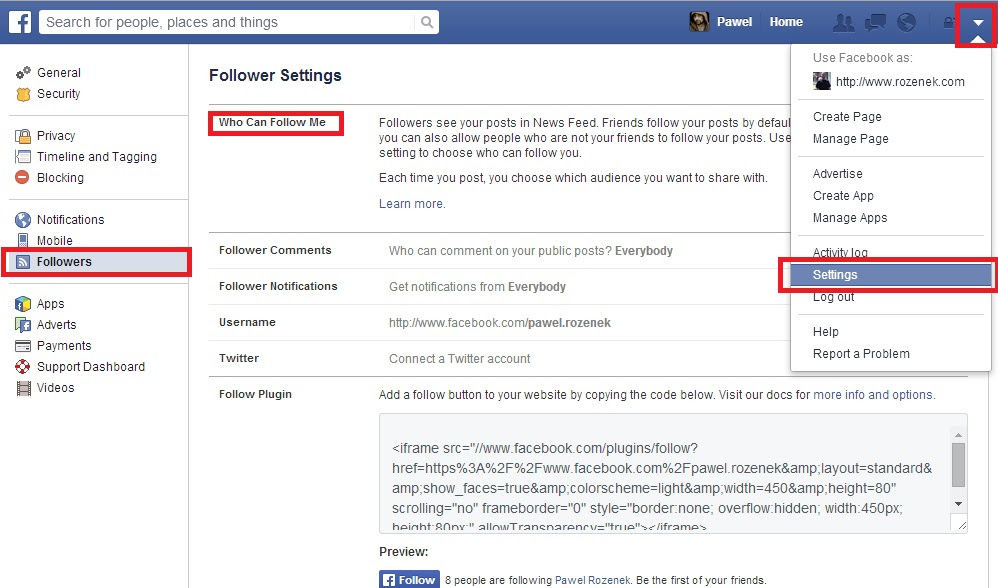Open Support Dashboard
998x588 pixels.
click(91, 367)
